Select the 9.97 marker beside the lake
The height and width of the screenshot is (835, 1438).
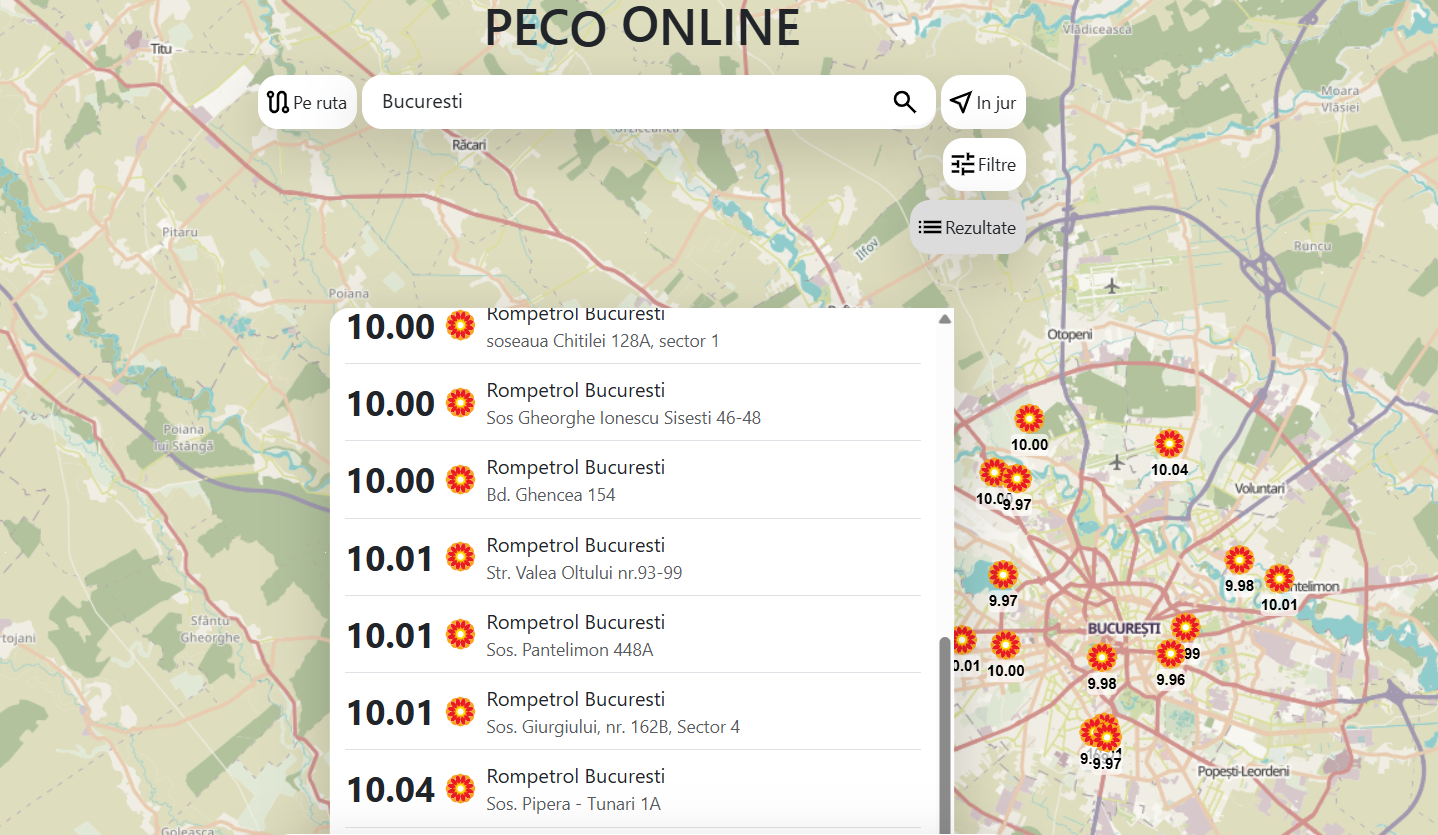[1003, 575]
